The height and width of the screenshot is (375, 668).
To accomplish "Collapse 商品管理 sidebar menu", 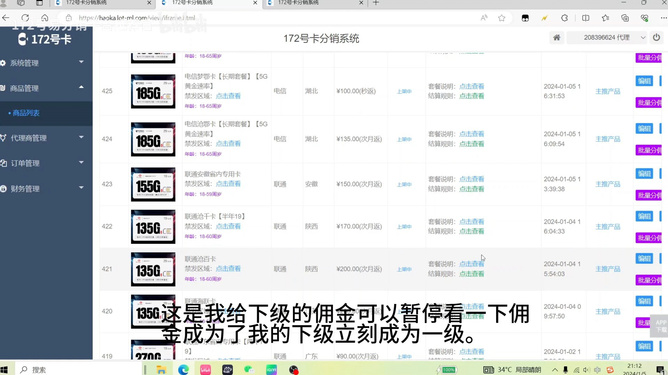I will point(46,88).
